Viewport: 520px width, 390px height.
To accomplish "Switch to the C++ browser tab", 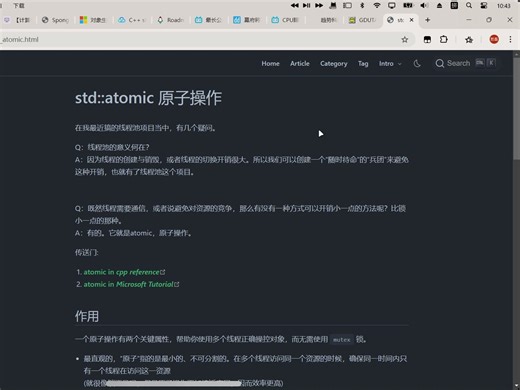I will [132, 20].
